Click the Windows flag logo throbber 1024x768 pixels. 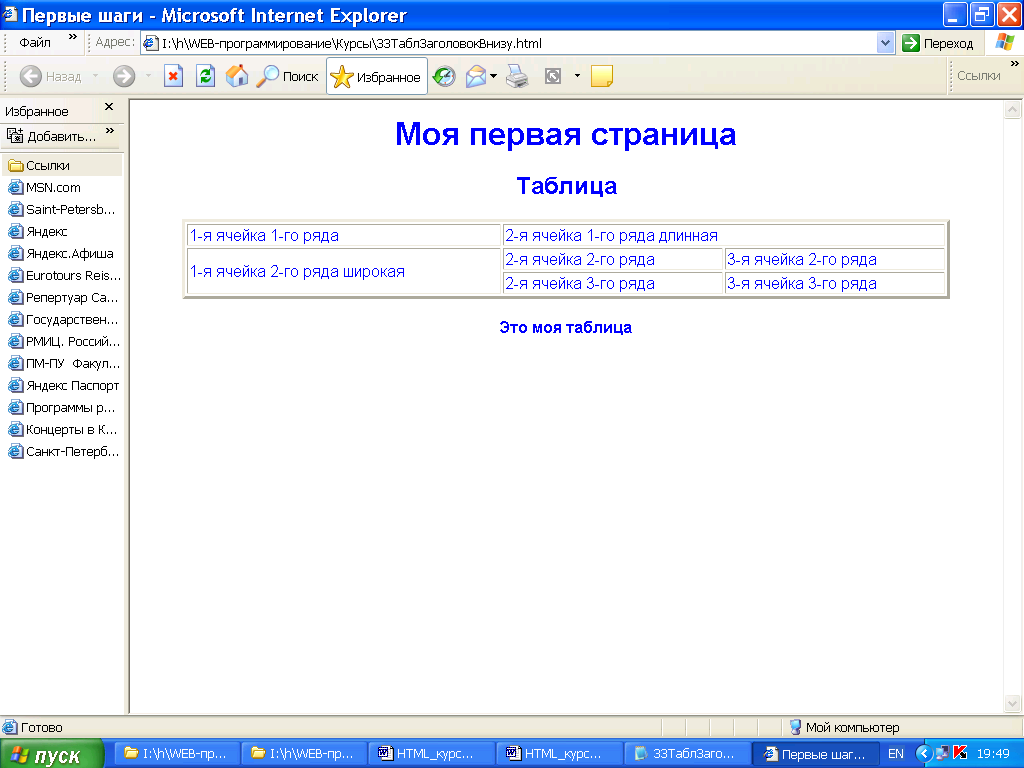point(1005,44)
